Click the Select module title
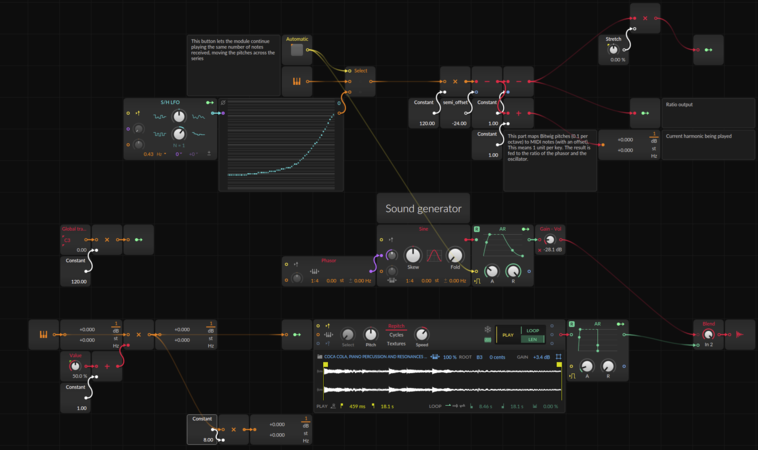Viewport: 758px width, 450px height. pyautogui.click(x=360, y=71)
